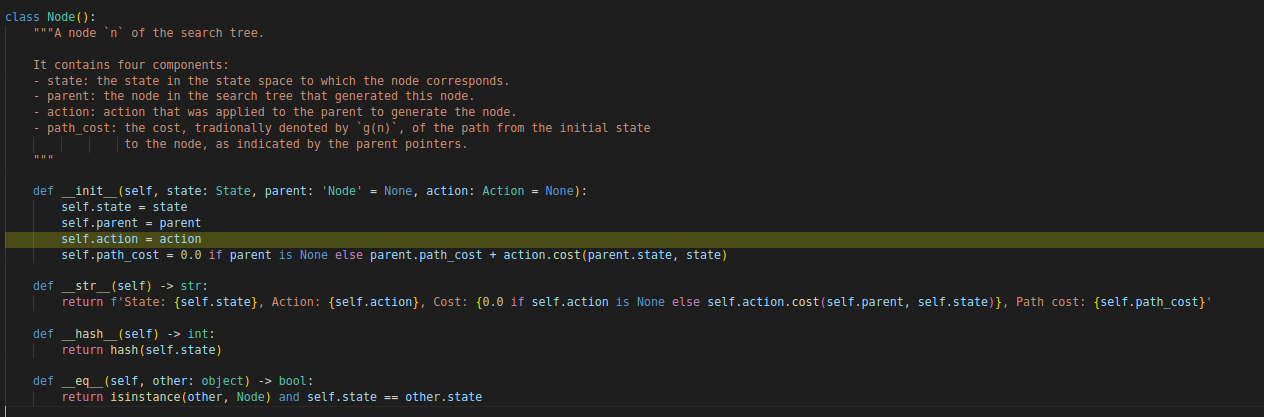Click the docstring line 'It contains four components:'

131,65
